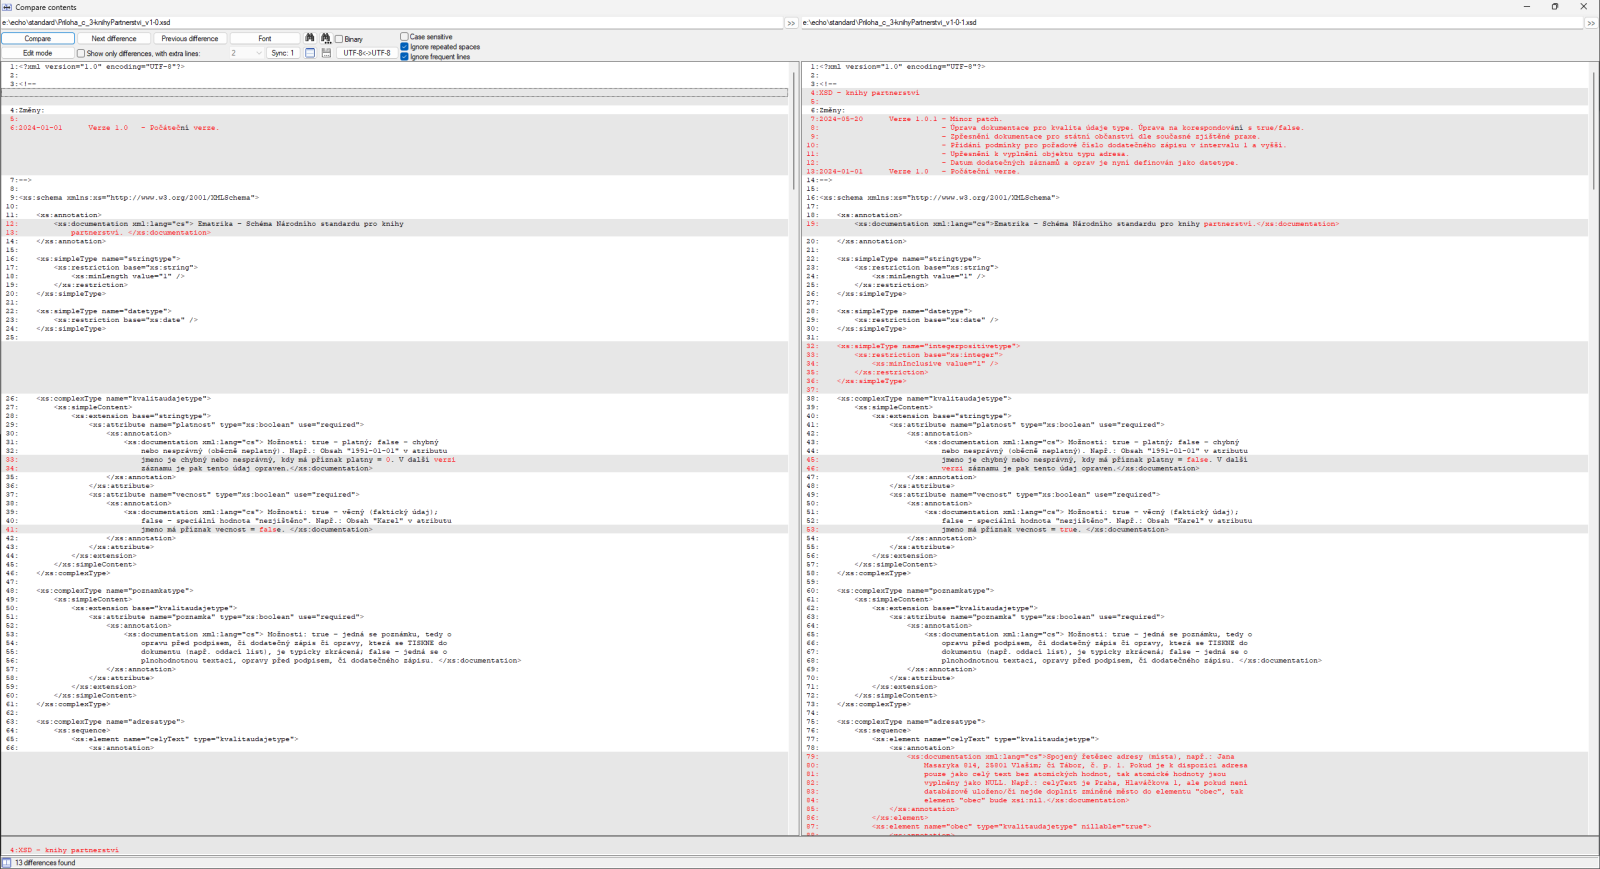Click the save diskette icon
The width and height of the screenshot is (1600, 869).
point(326,53)
